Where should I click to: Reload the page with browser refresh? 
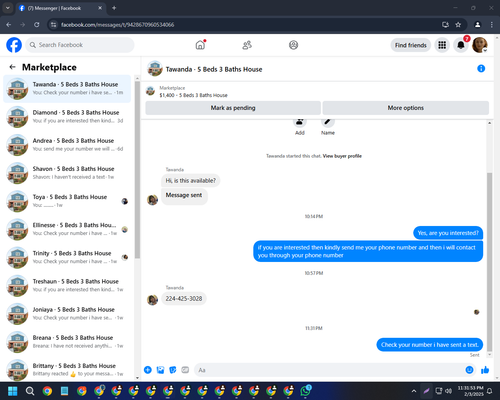(37, 25)
